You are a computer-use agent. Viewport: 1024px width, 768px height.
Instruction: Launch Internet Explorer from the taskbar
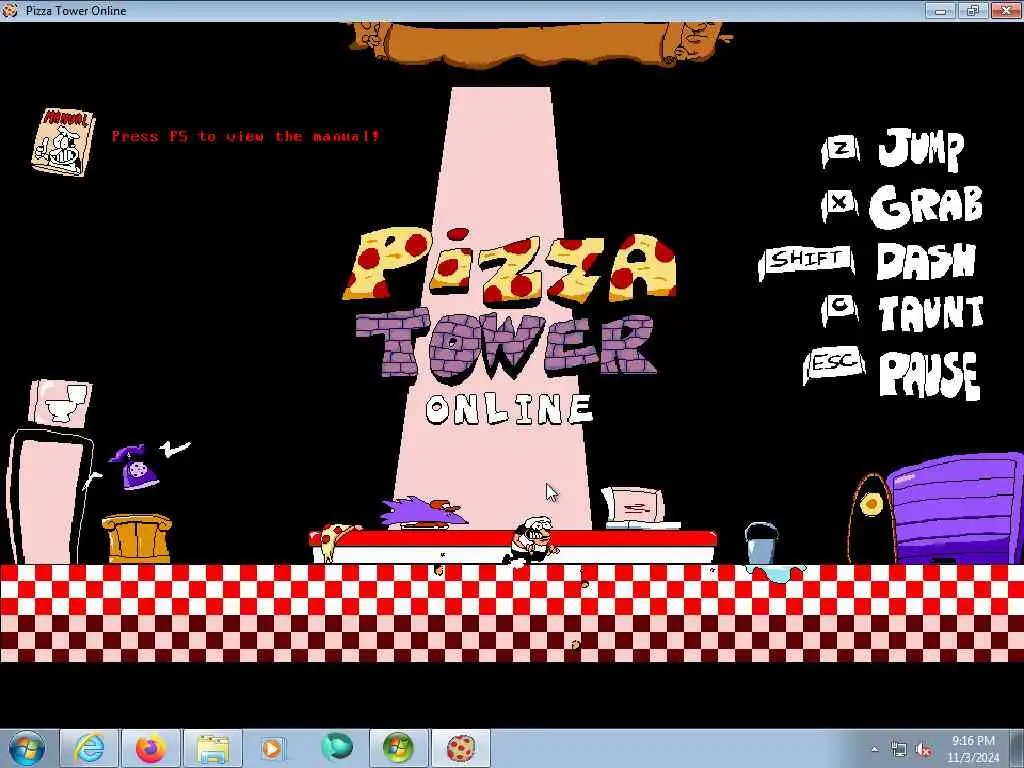[88, 748]
